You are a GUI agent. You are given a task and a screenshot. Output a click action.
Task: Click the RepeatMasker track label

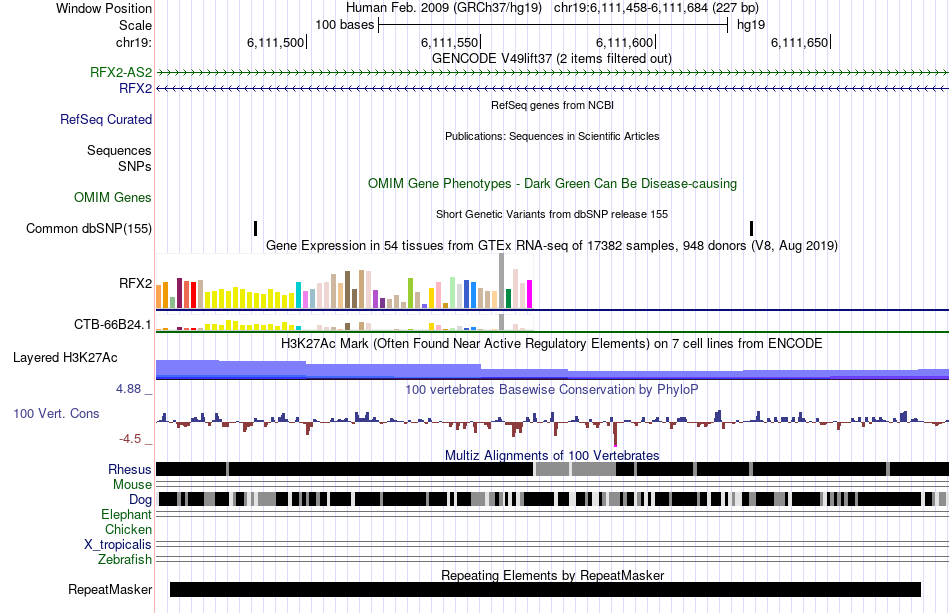110,589
